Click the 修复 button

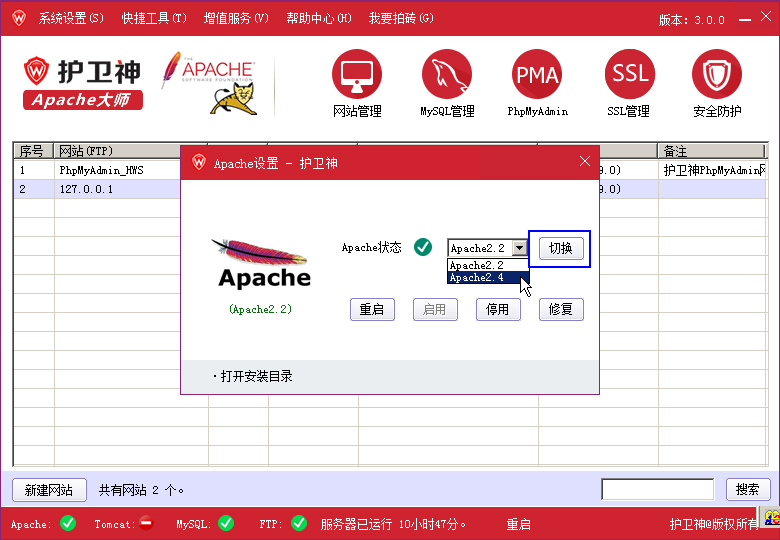561,309
